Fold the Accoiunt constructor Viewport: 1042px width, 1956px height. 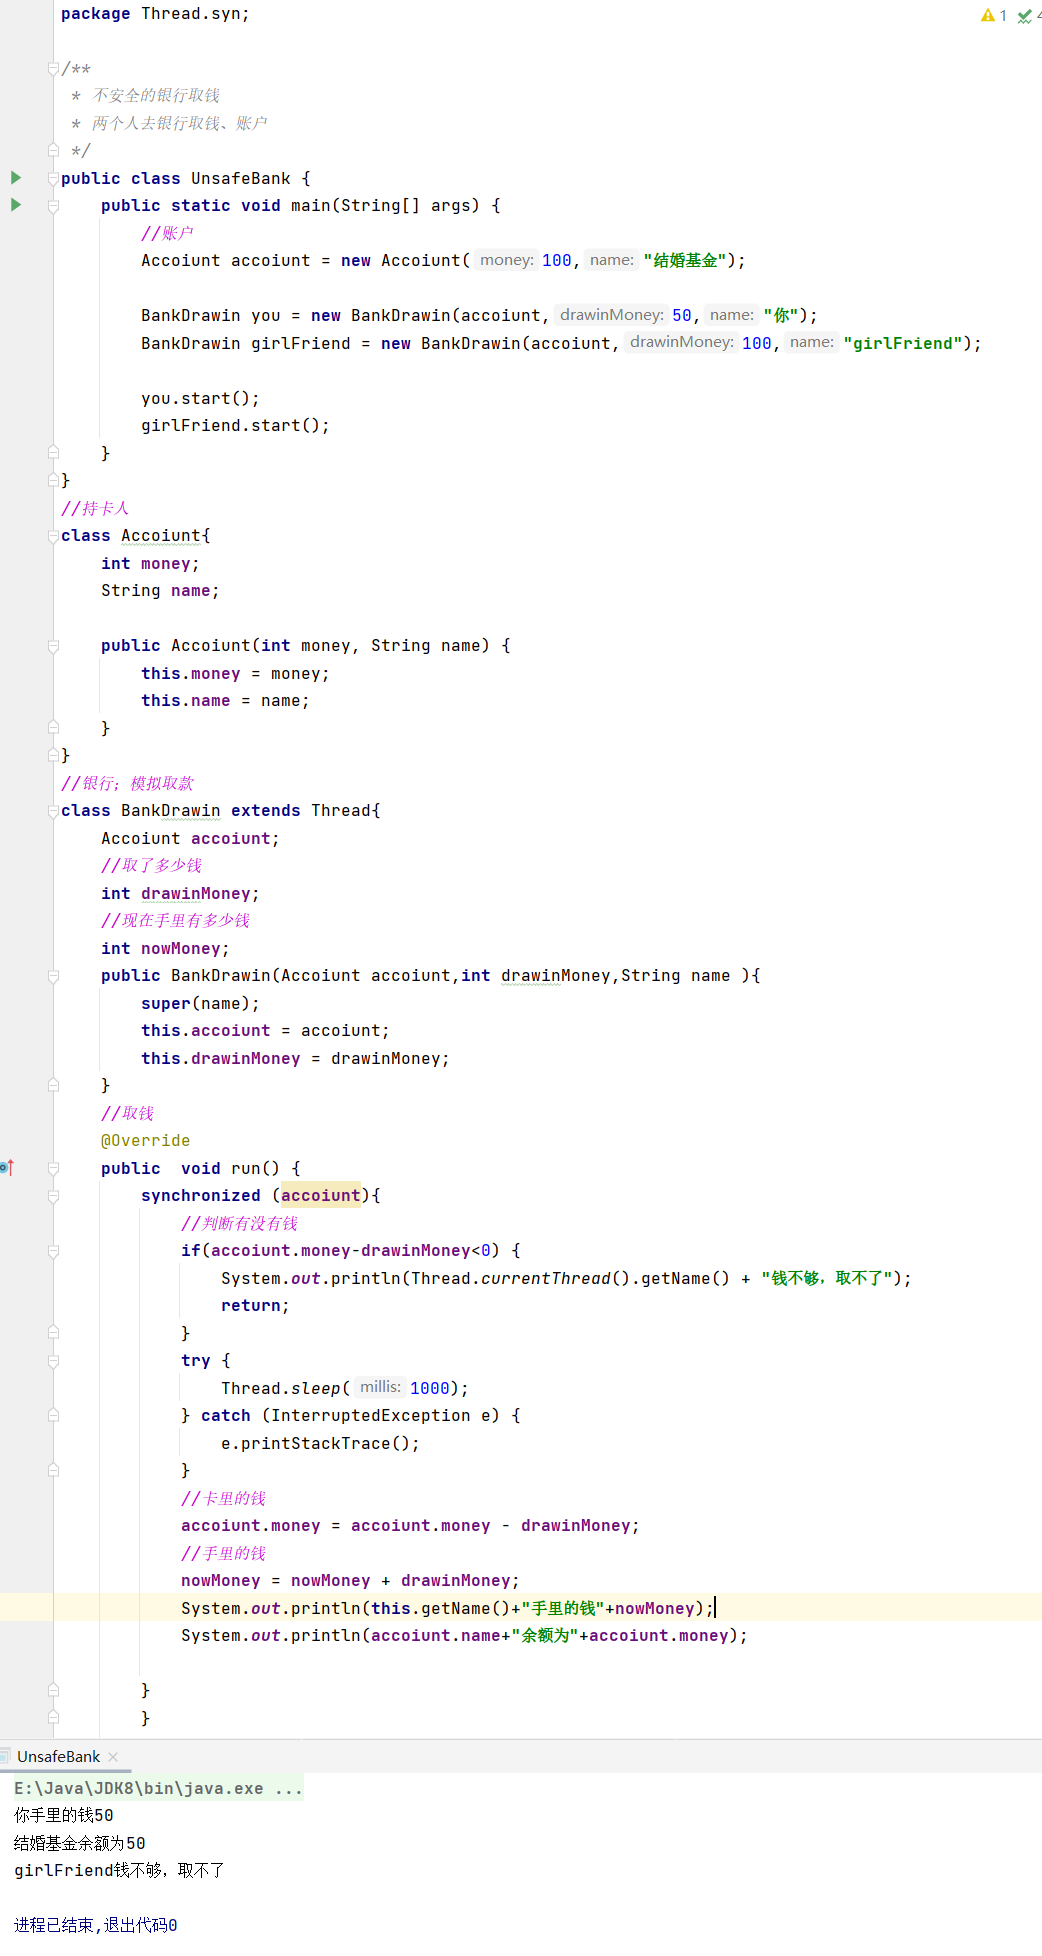point(53,646)
